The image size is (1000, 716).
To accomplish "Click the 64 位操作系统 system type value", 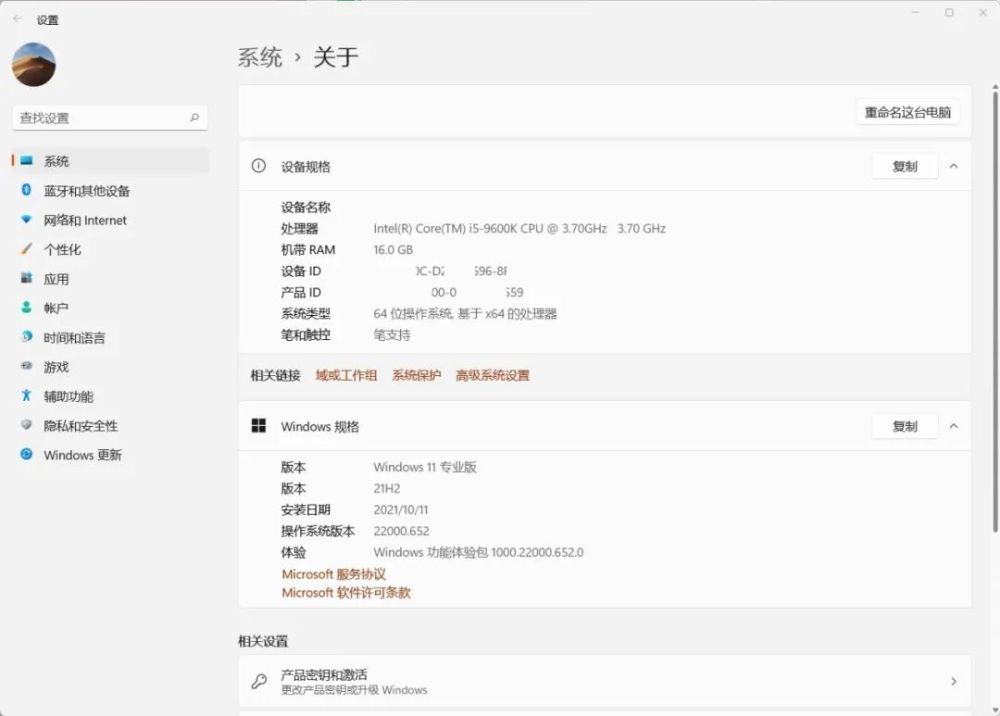I will point(465,314).
